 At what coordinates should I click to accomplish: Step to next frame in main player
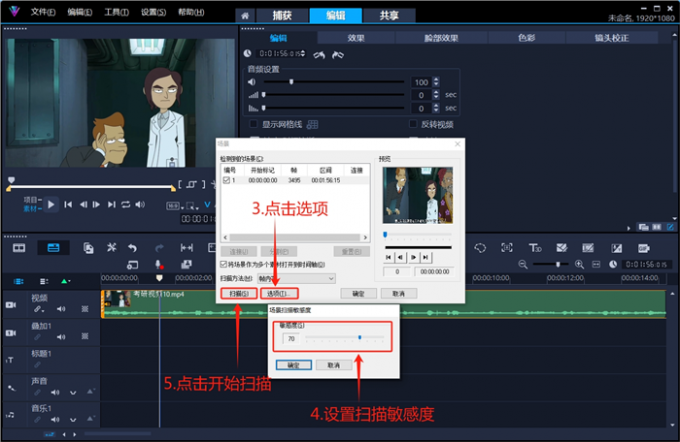tap(96, 204)
